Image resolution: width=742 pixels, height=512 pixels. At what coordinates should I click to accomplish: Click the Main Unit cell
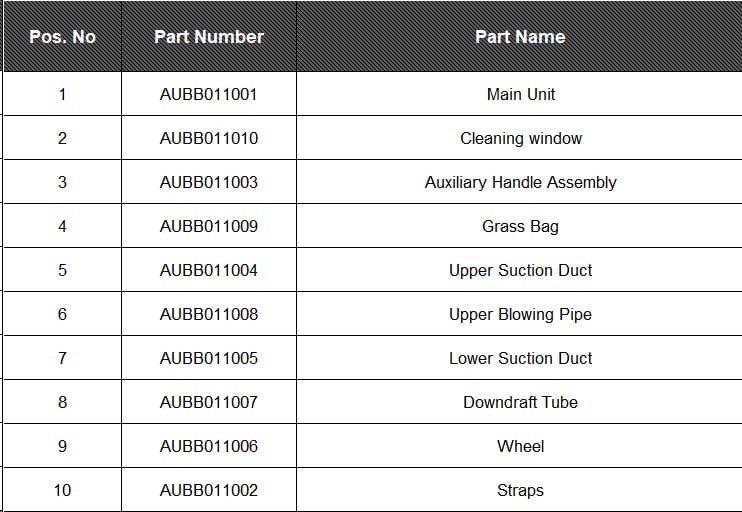tap(520, 94)
